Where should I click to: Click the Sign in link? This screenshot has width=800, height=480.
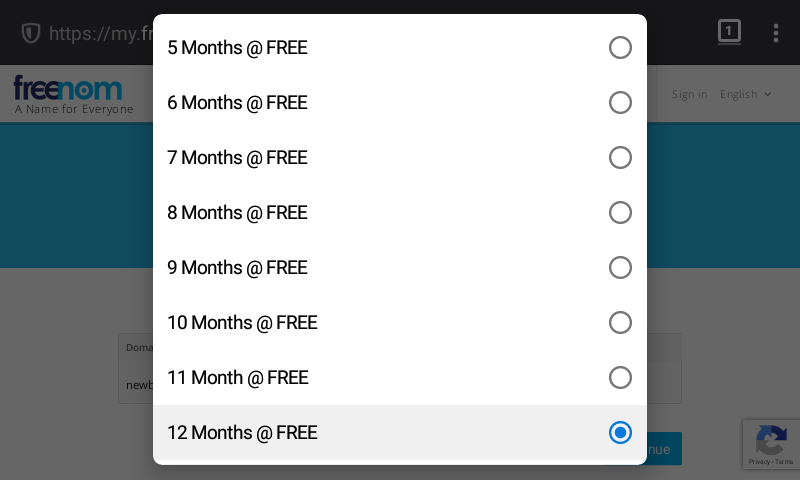[689, 94]
